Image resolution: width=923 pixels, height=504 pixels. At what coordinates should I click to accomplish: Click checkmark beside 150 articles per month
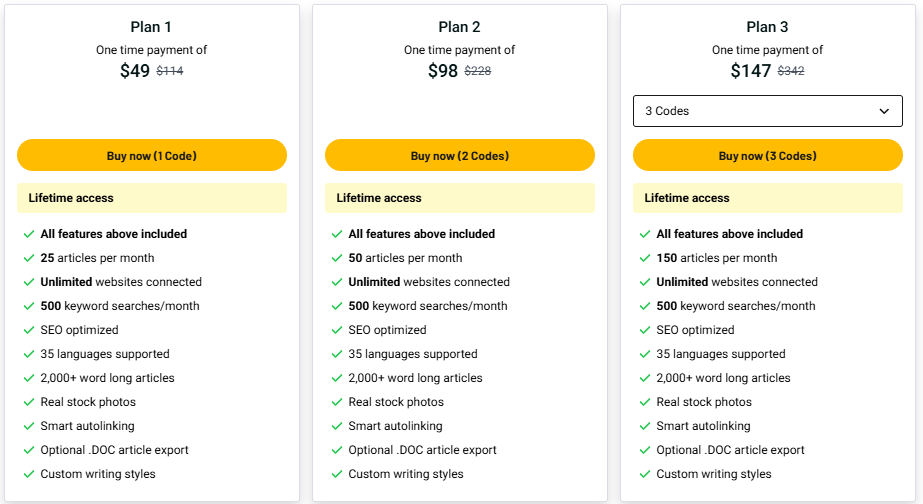click(645, 258)
